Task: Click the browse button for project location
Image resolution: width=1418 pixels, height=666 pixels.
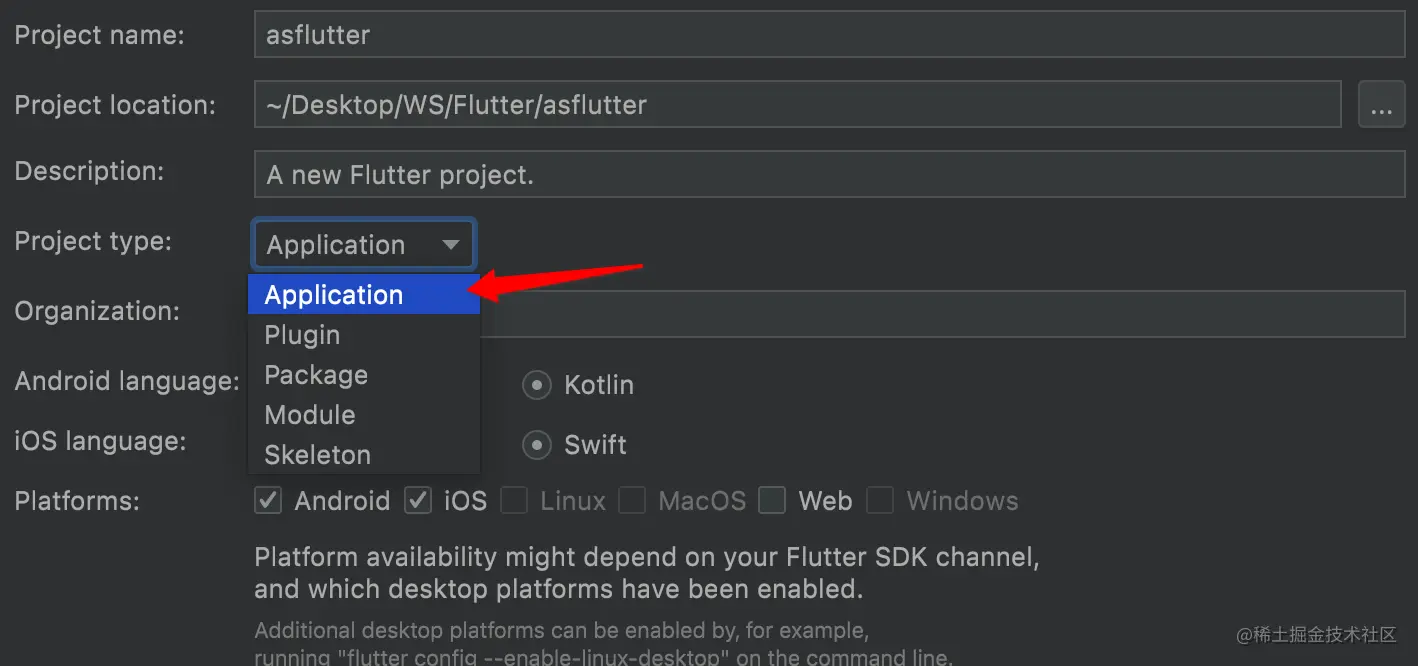Action: pyautogui.click(x=1381, y=105)
